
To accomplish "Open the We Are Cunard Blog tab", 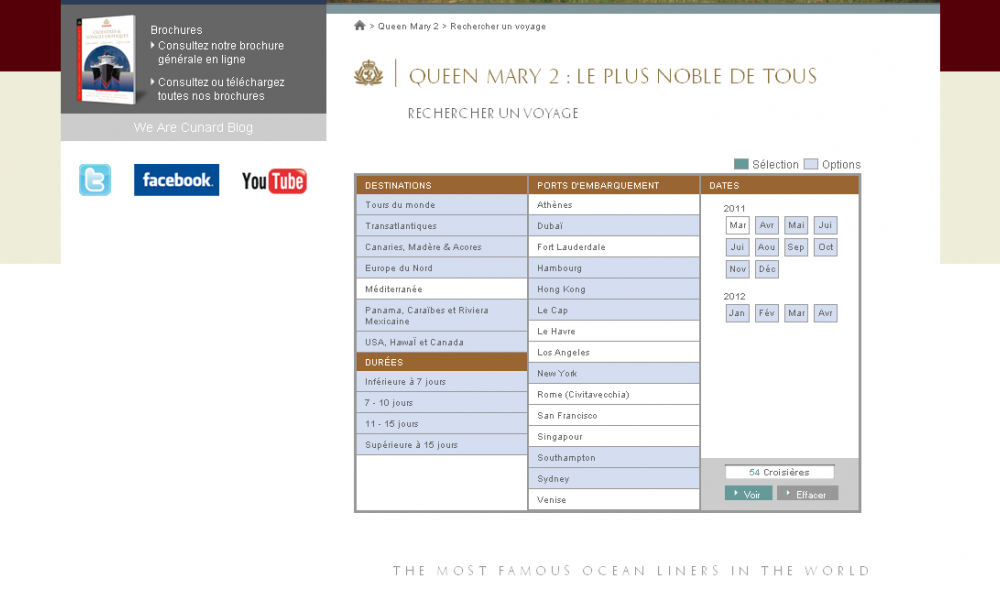I will [193, 128].
